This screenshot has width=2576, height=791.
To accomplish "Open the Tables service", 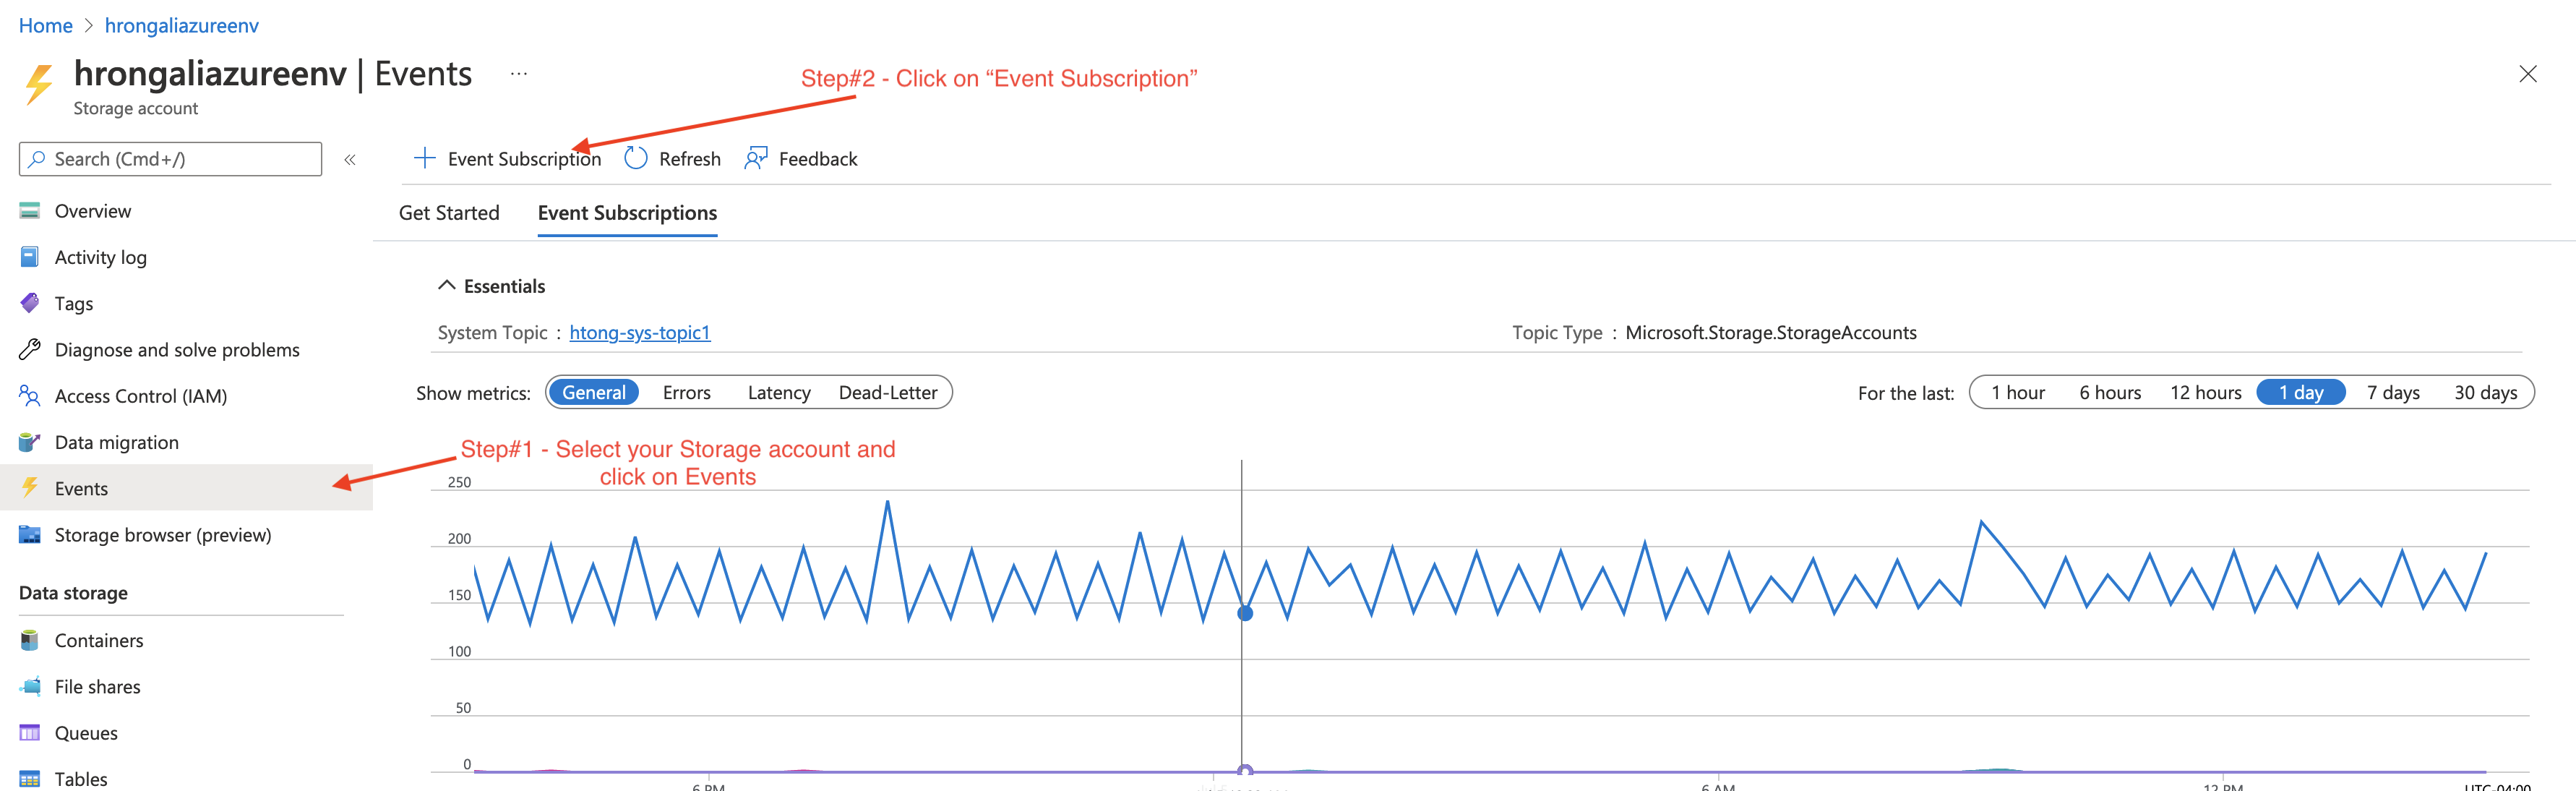I will tap(81, 779).
